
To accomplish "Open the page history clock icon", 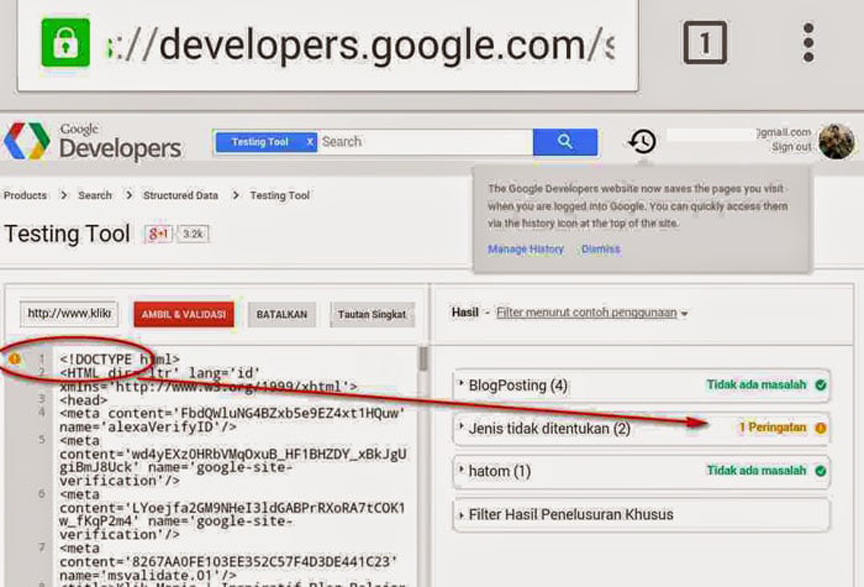I will pos(642,142).
